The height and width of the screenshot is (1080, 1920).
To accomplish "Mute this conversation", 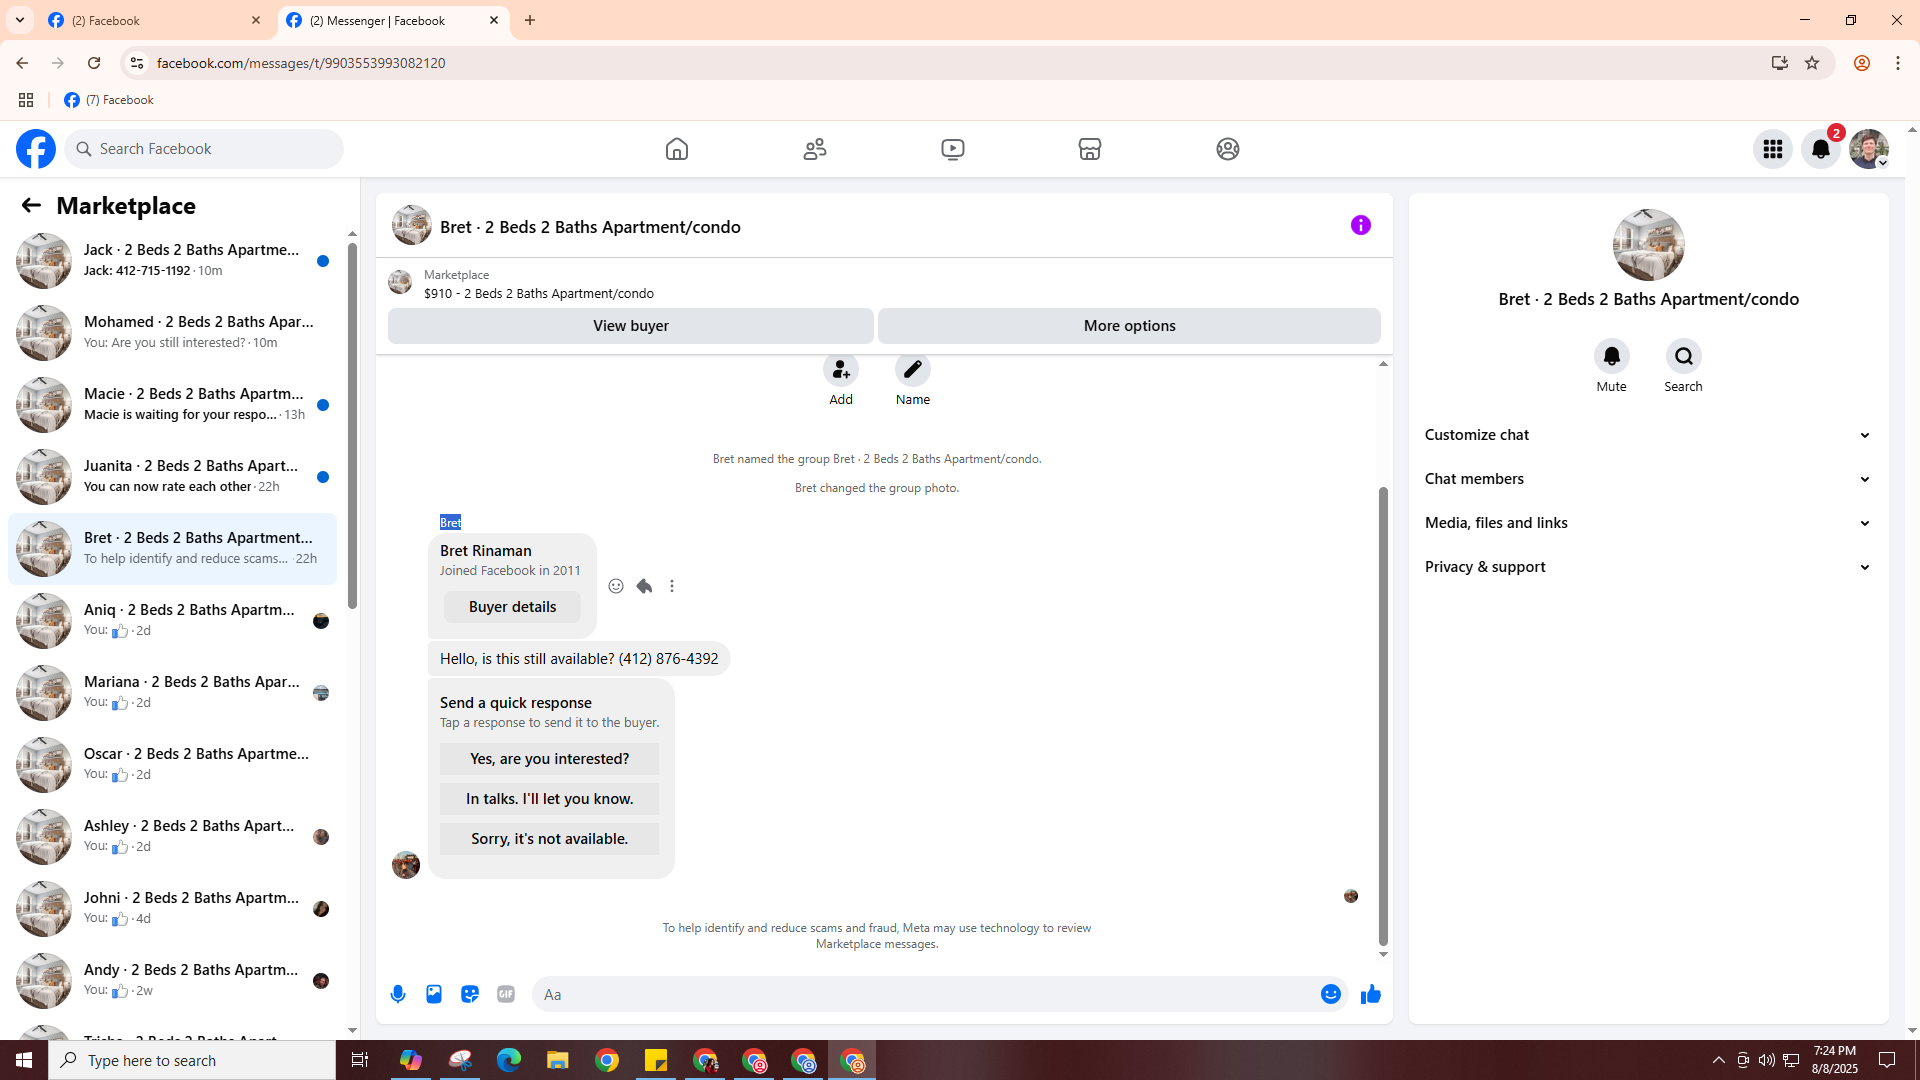I will pyautogui.click(x=1611, y=357).
